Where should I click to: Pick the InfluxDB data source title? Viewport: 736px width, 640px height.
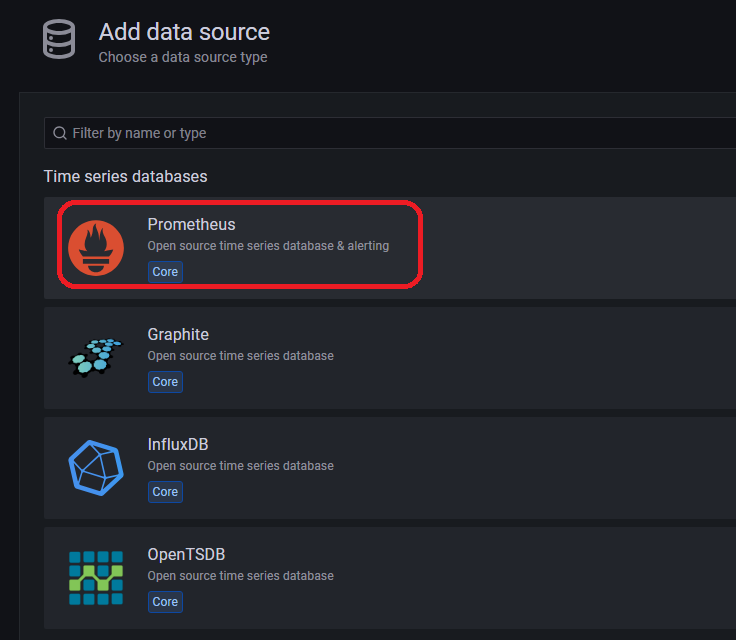(178, 444)
